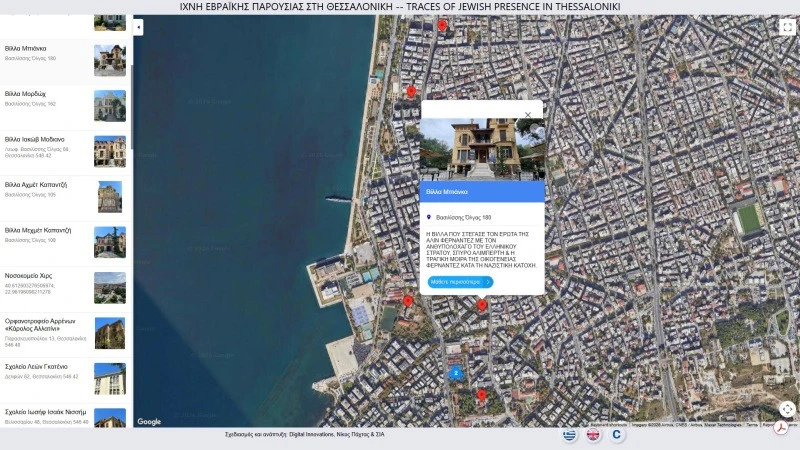The height and width of the screenshot is (450, 800).
Task: Click Σχολείο Λεών Γκατένιο thumbnail image
Action: 110,379
